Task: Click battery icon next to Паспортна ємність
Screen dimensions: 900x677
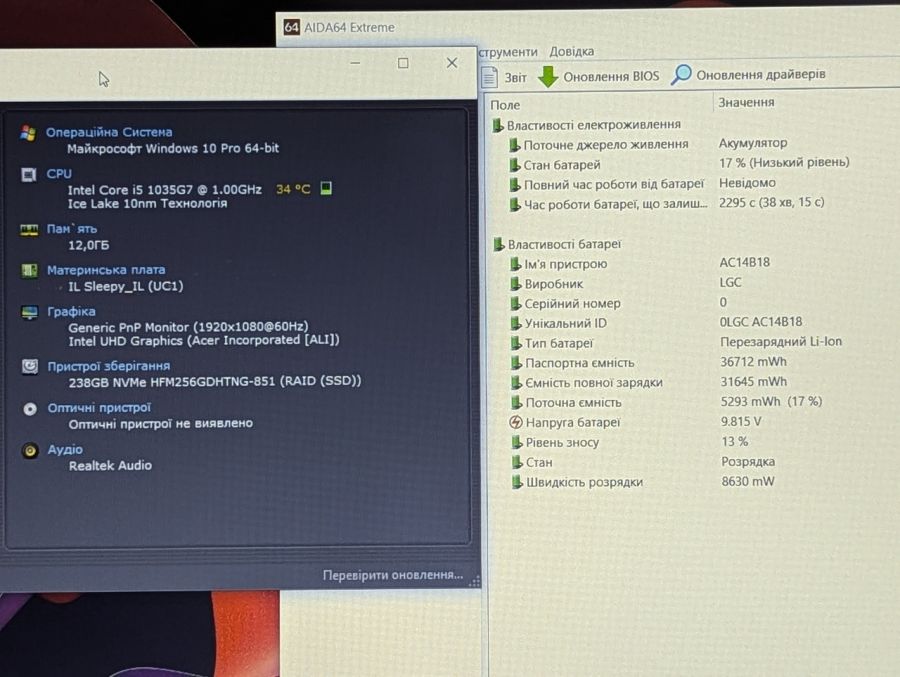Action: (517, 363)
